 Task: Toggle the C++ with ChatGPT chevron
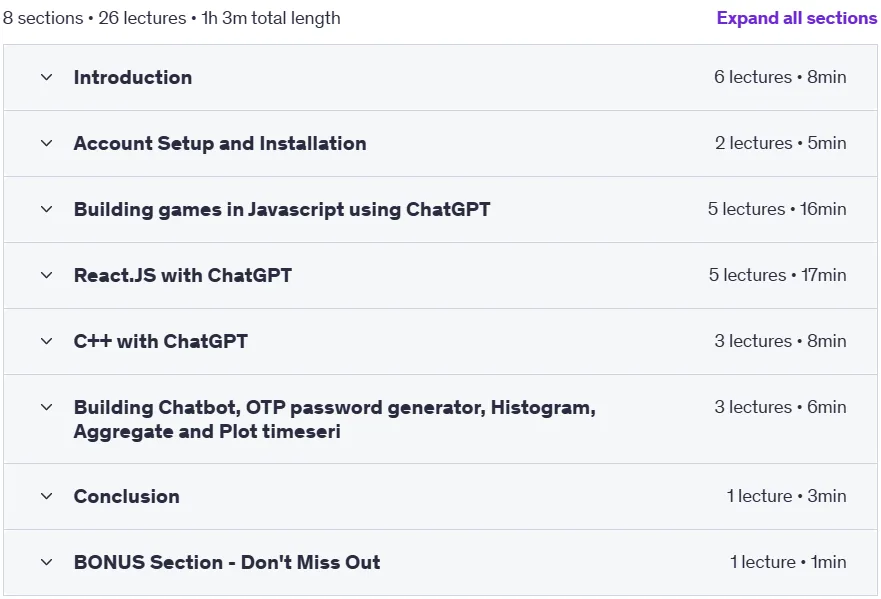[x=47, y=341]
